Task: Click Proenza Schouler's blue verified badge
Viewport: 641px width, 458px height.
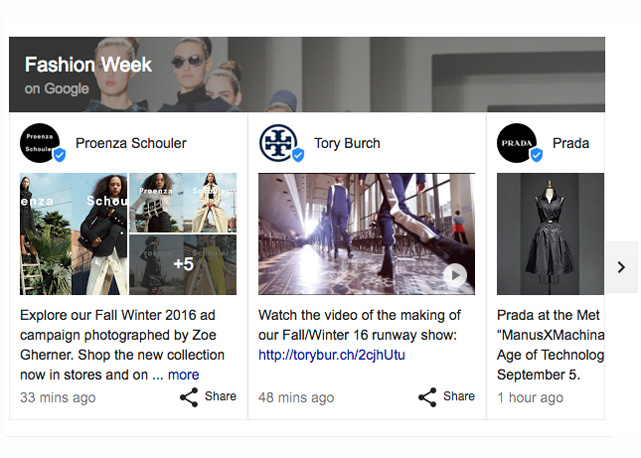Action: [59, 155]
